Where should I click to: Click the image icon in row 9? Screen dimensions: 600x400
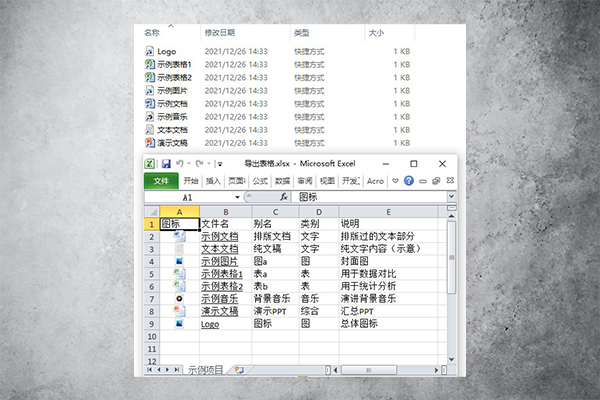coord(179,323)
